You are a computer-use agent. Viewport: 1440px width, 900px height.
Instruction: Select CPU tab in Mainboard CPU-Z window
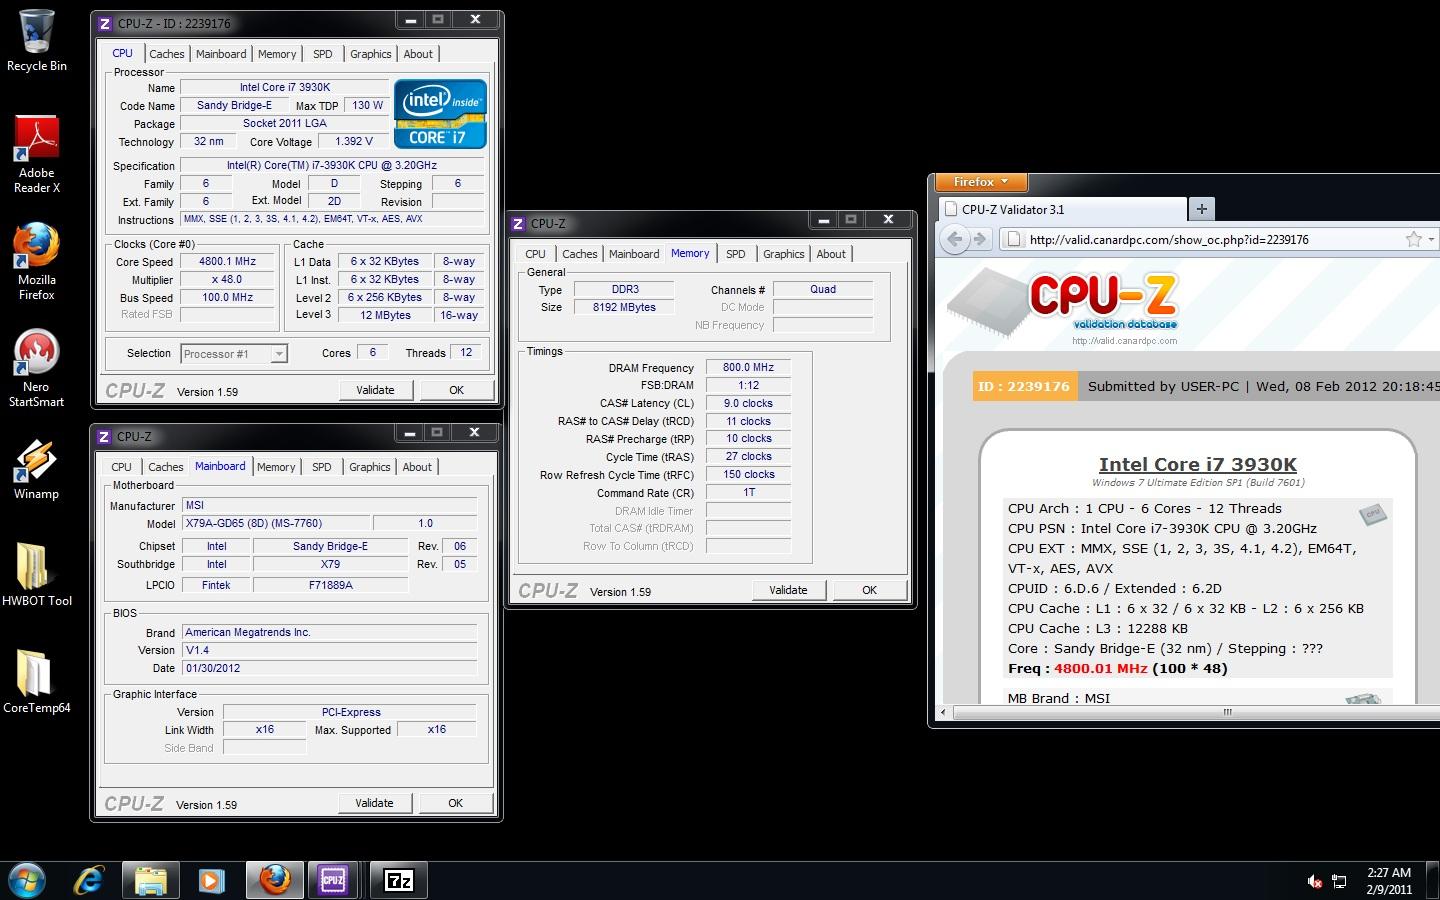click(x=121, y=467)
